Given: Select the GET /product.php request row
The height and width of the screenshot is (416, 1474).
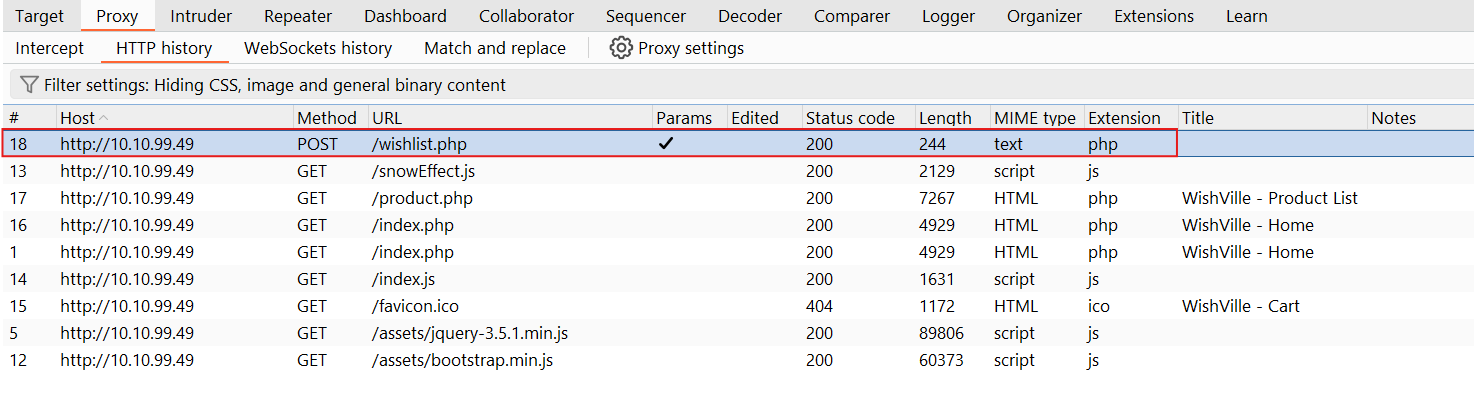Looking at the screenshot, I should coord(737,198).
